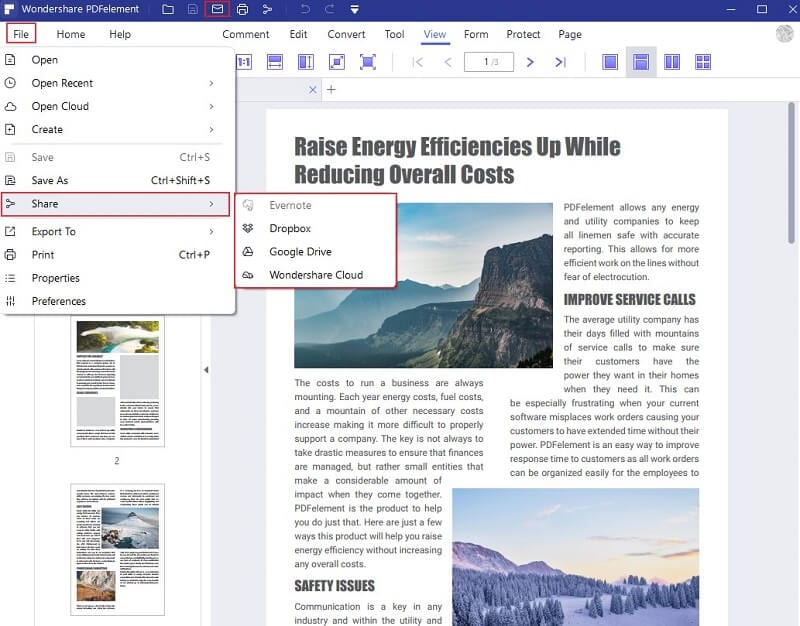Jump to the last page
800x626 pixels.
[x=561, y=62]
